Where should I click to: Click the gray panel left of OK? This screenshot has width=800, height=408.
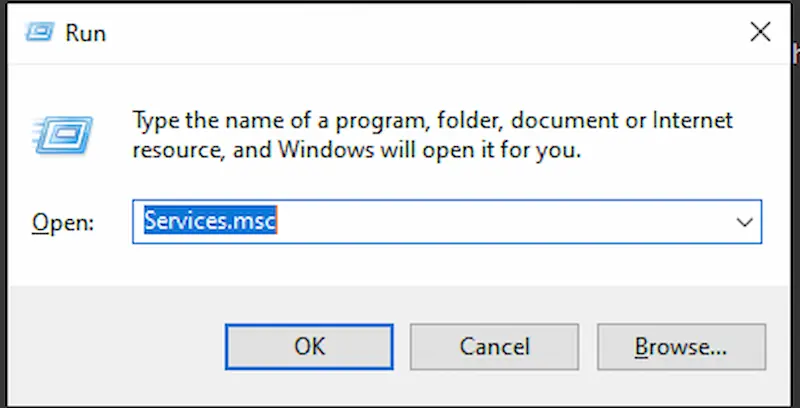coord(117,347)
